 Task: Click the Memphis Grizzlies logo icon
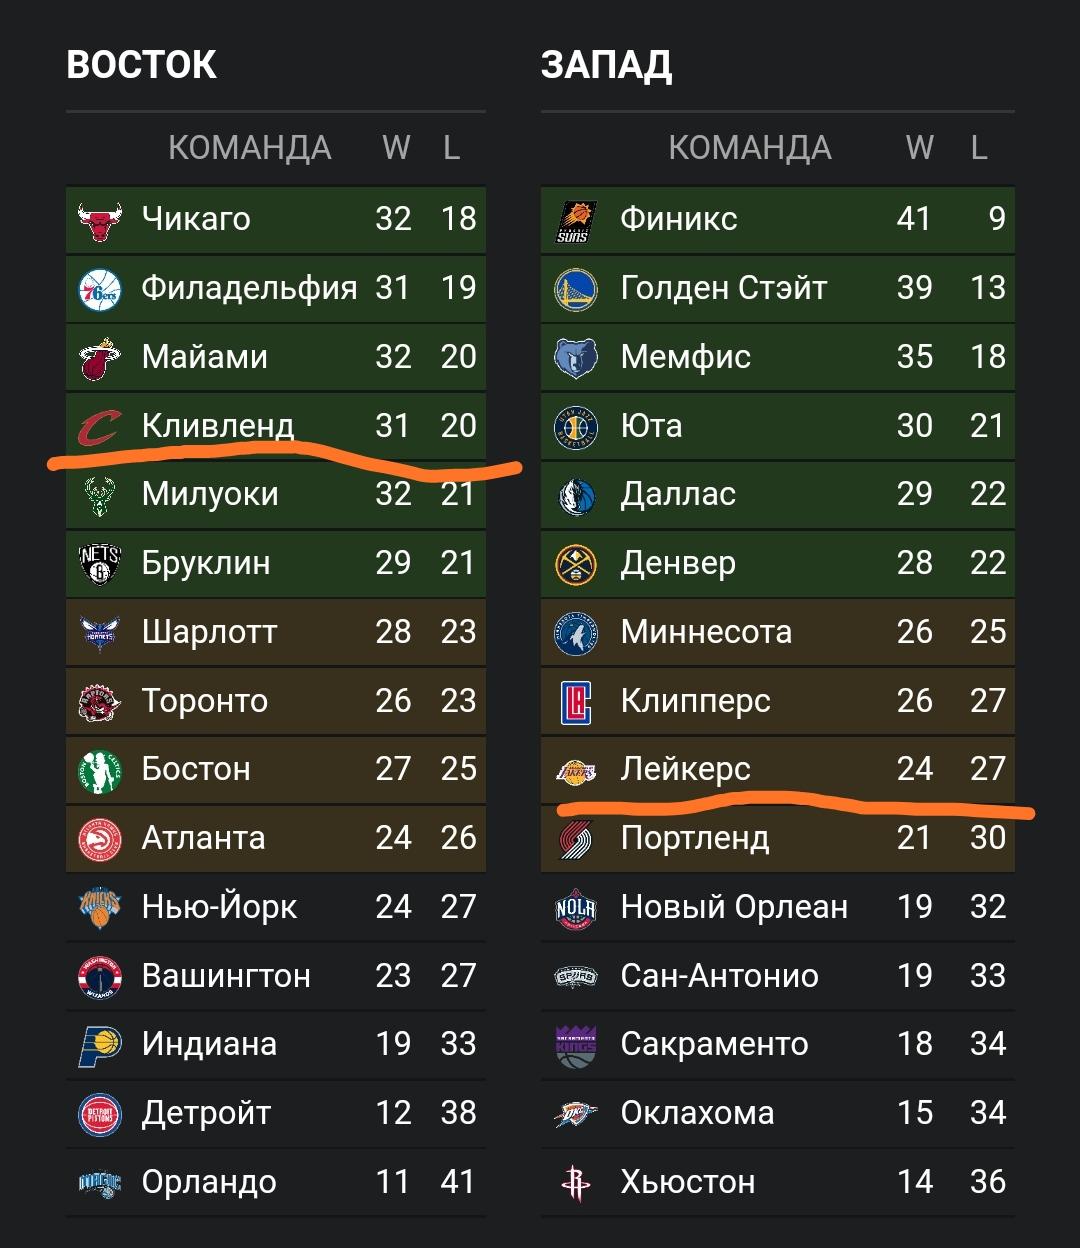point(576,358)
